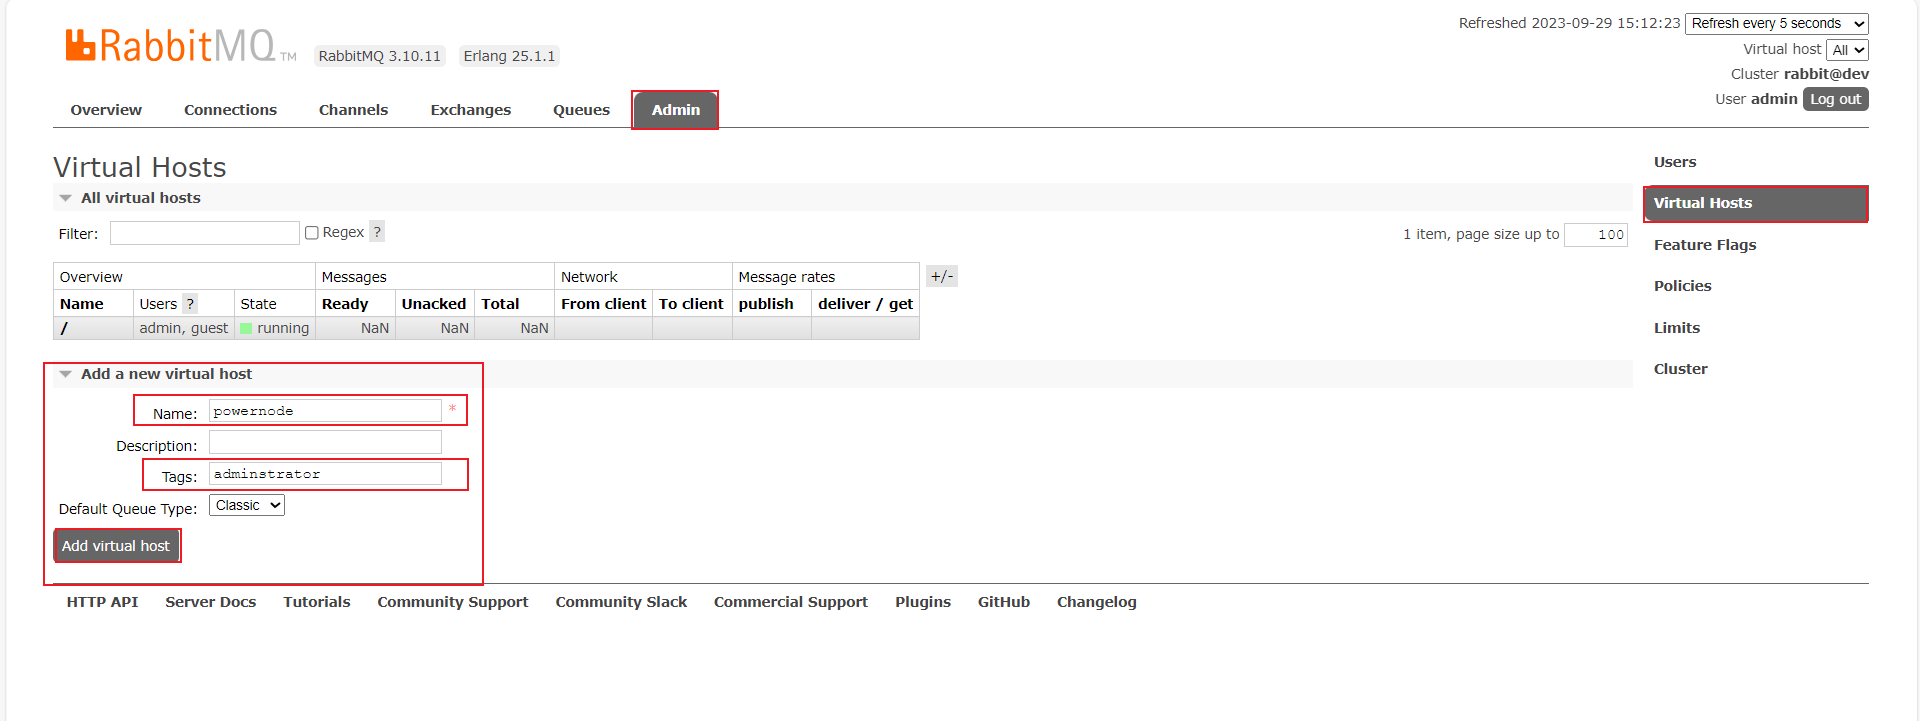Open the / virtual host link
Viewport: 1920px width, 721px height.
click(x=64, y=328)
